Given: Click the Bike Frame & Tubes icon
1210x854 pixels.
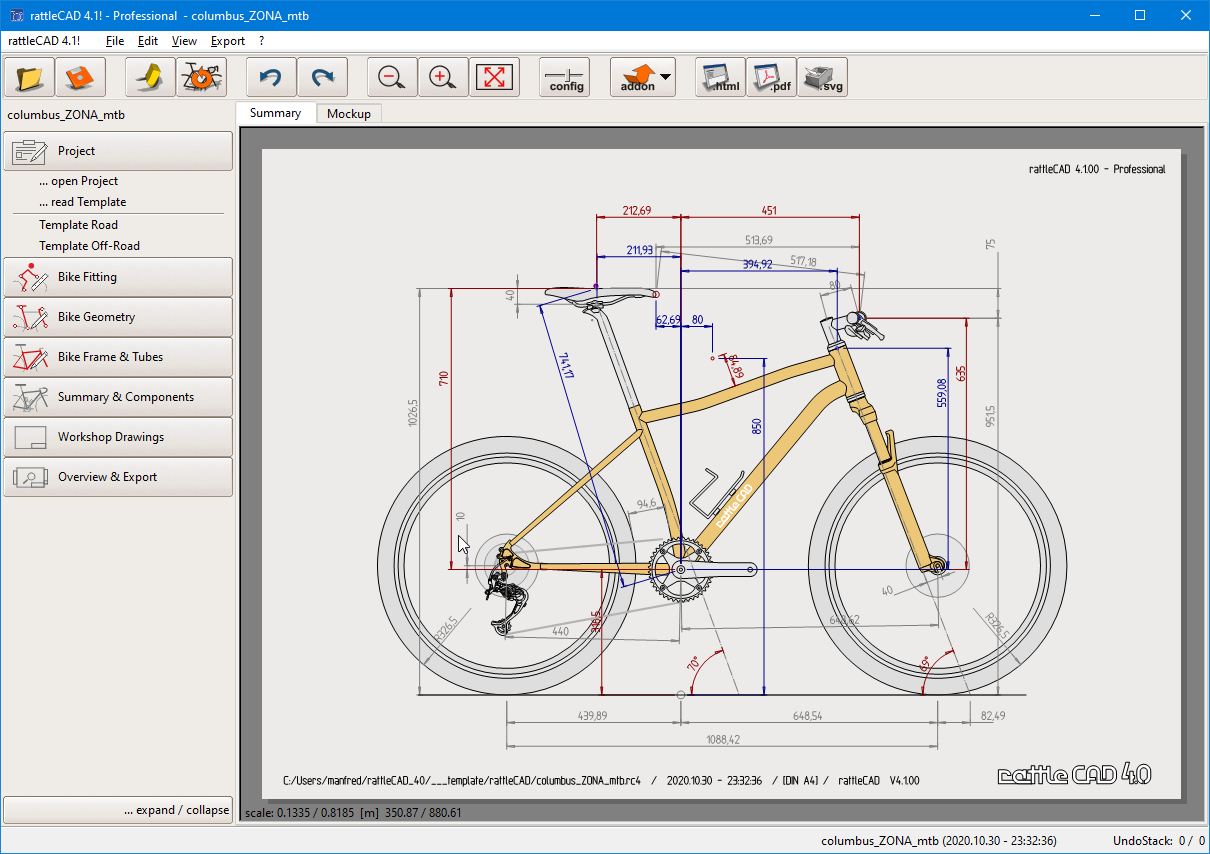Looking at the screenshot, I should pyautogui.click(x=30, y=357).
